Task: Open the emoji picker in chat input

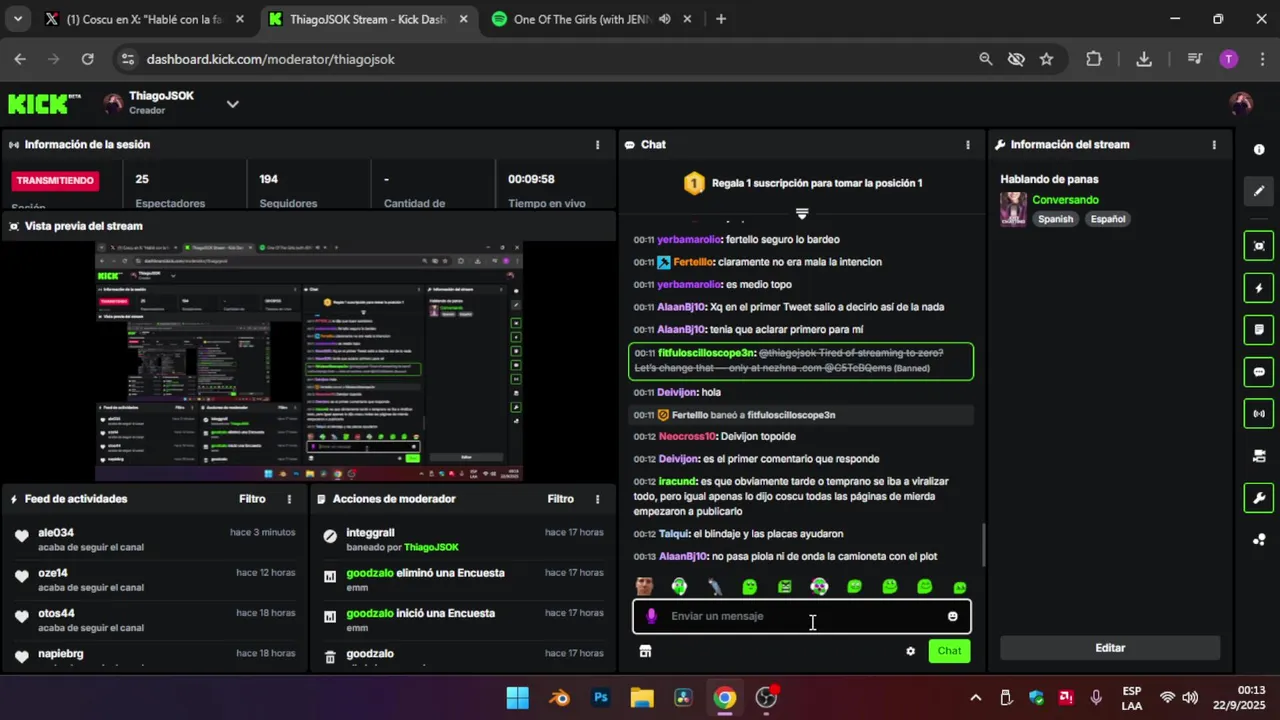Action: pos(952,616)
